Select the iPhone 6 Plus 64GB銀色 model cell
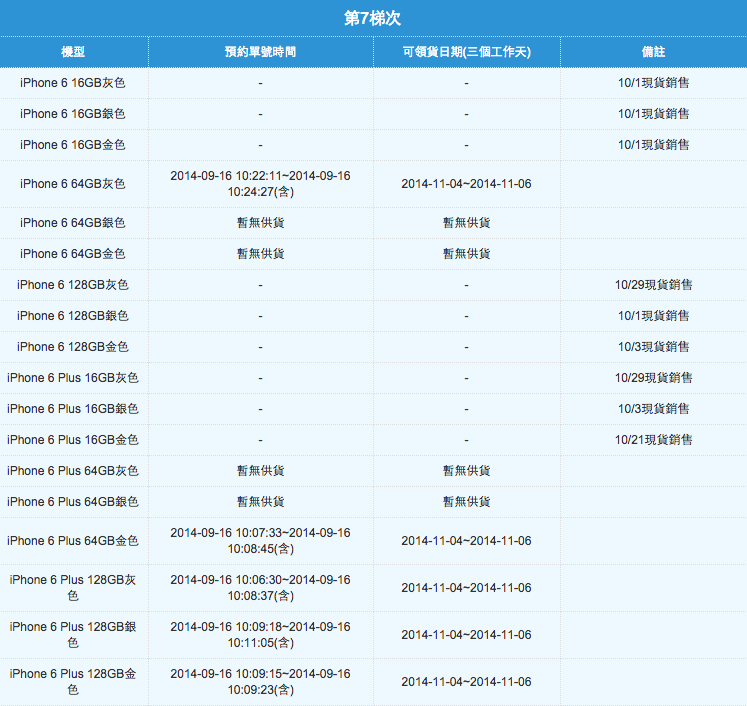747x706 pixels. coord(72,502)
